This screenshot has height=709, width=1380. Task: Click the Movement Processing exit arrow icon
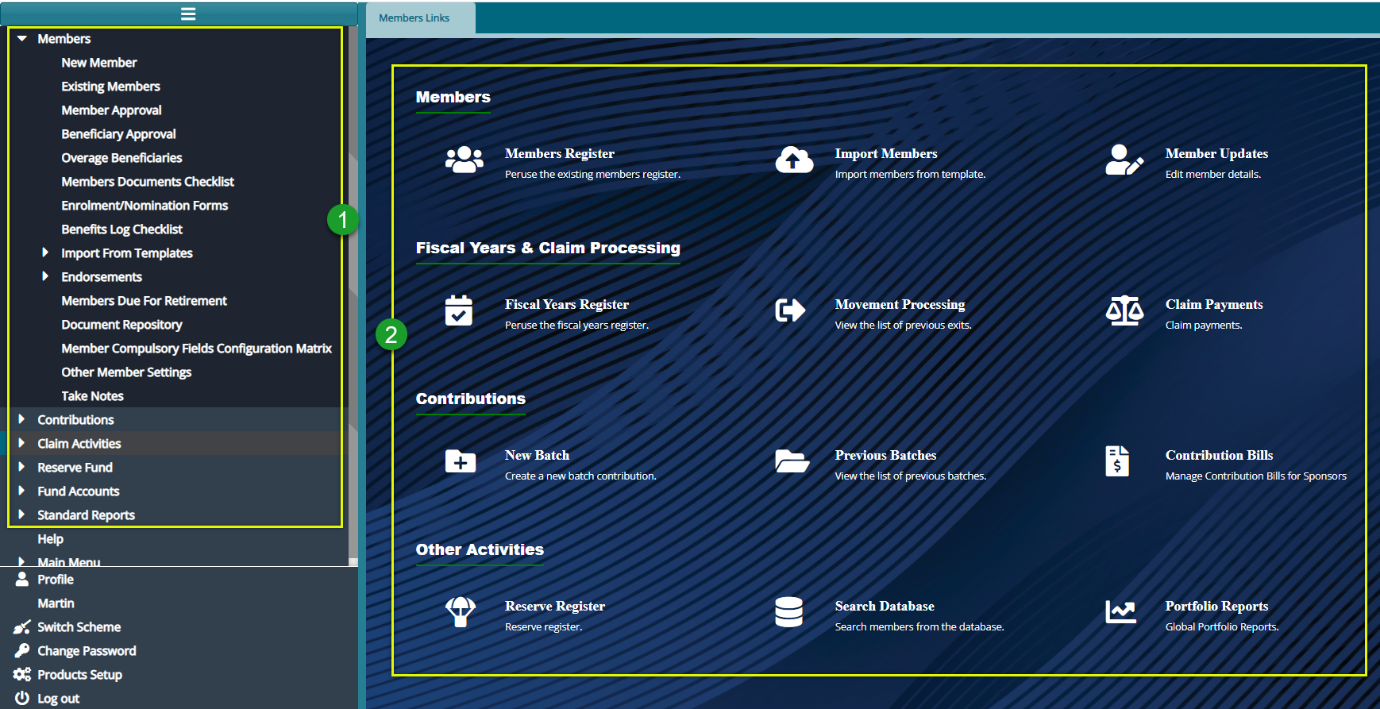[790, 311]
